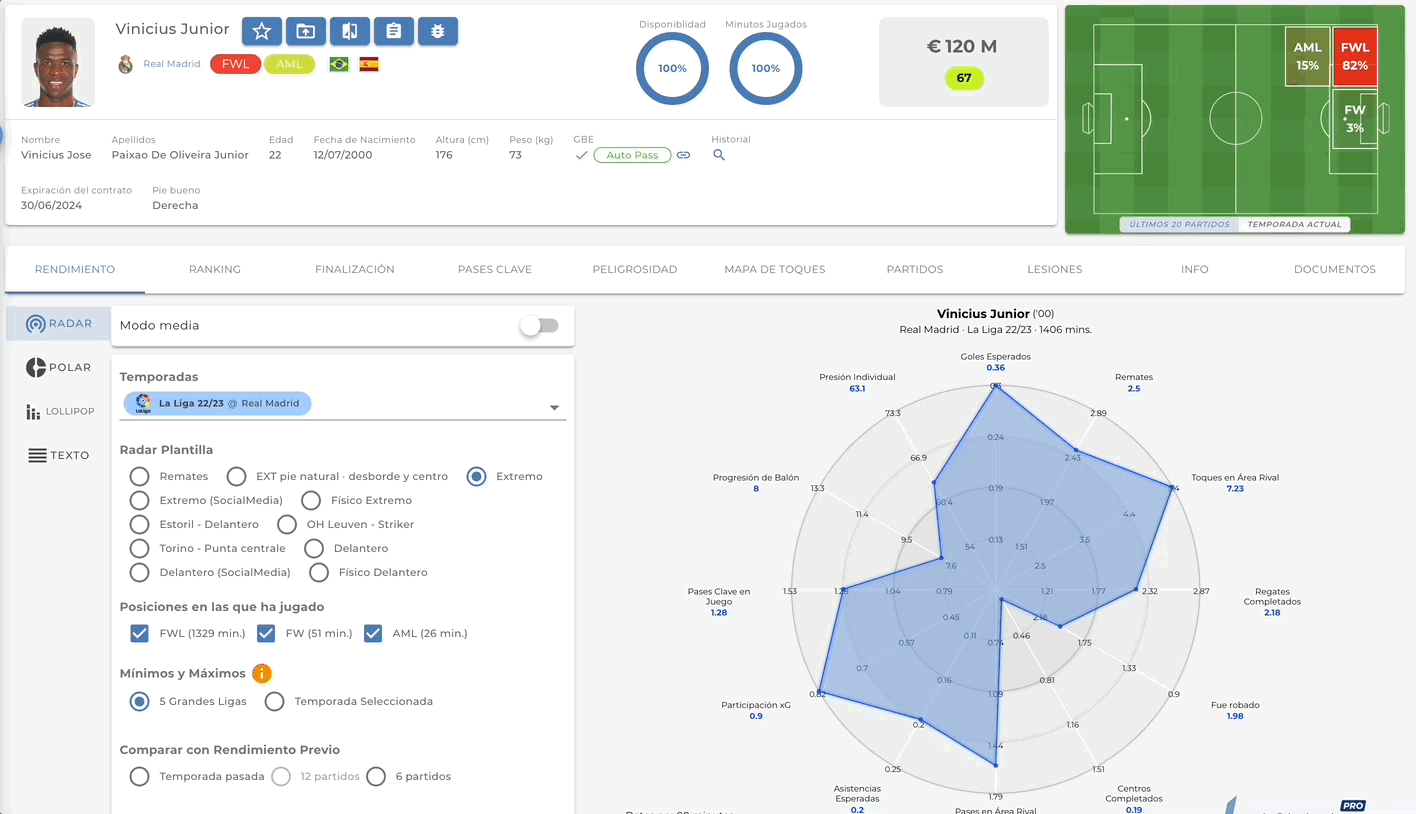
Task: Select 6 partidos comparison
Action: coord(376,776)
